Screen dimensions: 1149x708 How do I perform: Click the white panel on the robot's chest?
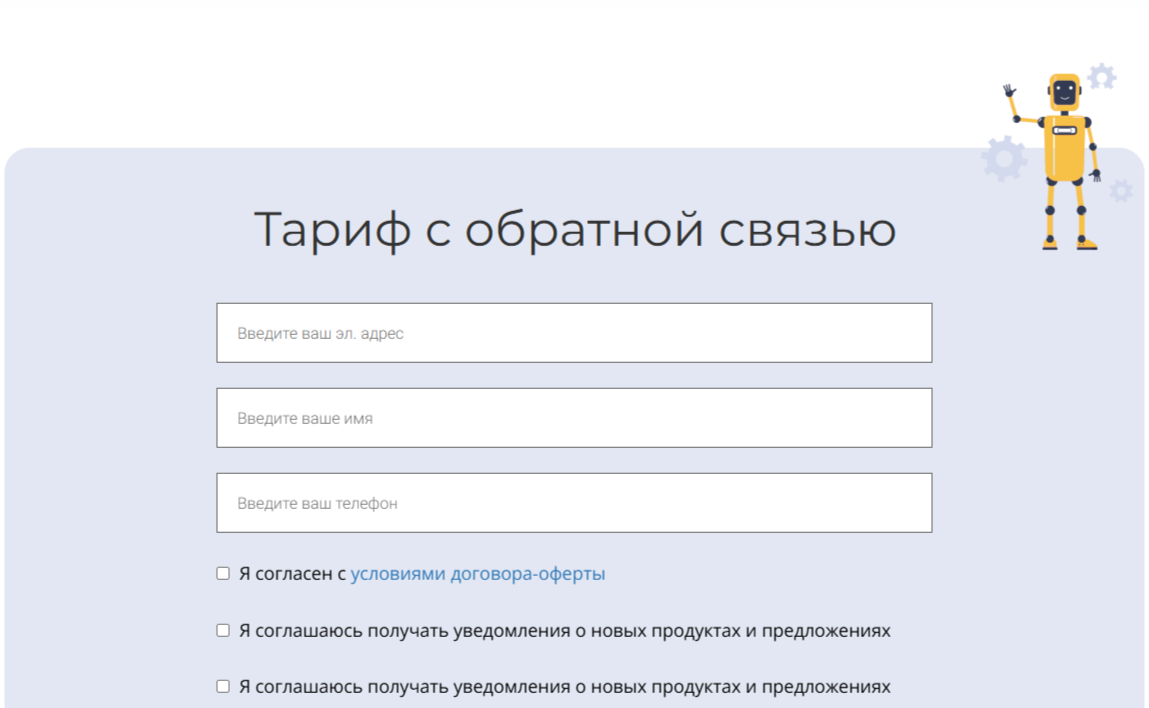(1064, 129)
